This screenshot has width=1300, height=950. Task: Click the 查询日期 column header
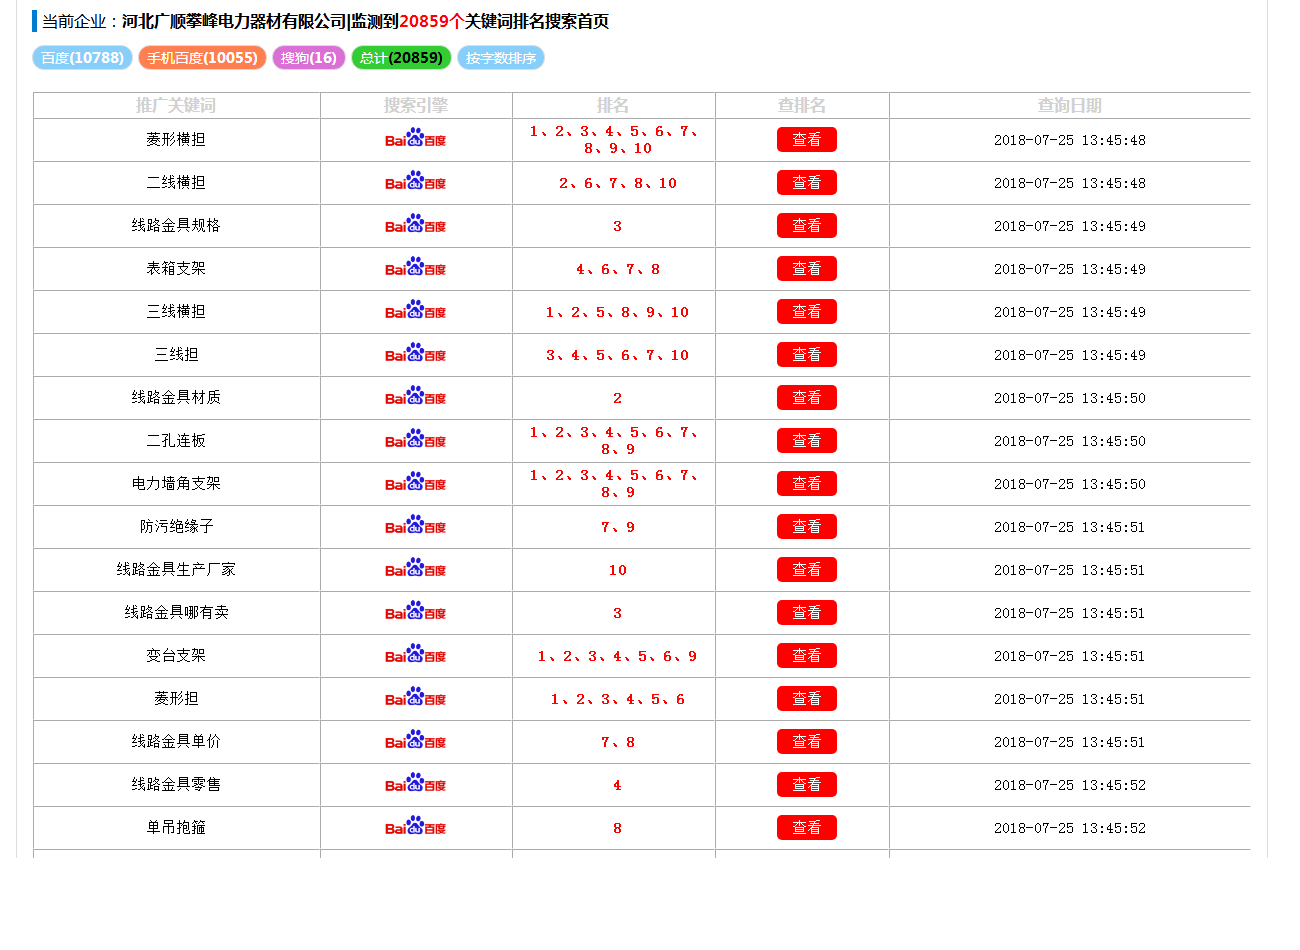[1069, 105]
